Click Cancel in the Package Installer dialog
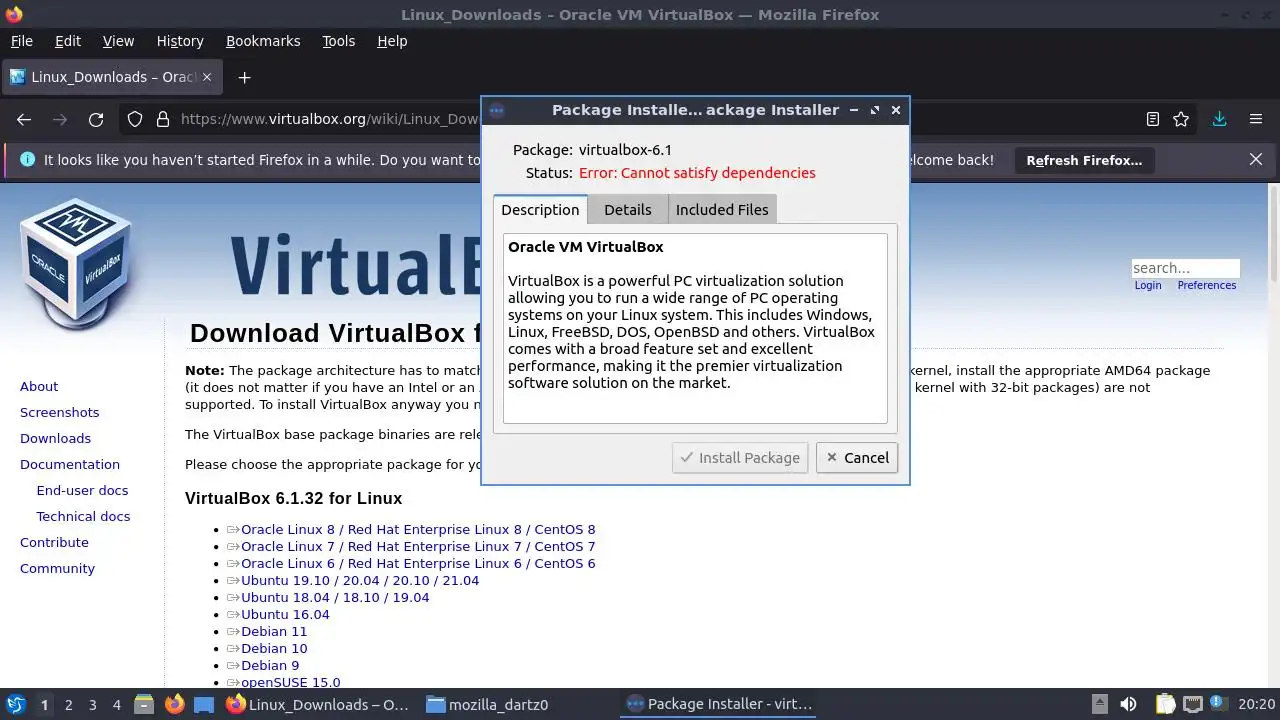 (x=857, y=457)
